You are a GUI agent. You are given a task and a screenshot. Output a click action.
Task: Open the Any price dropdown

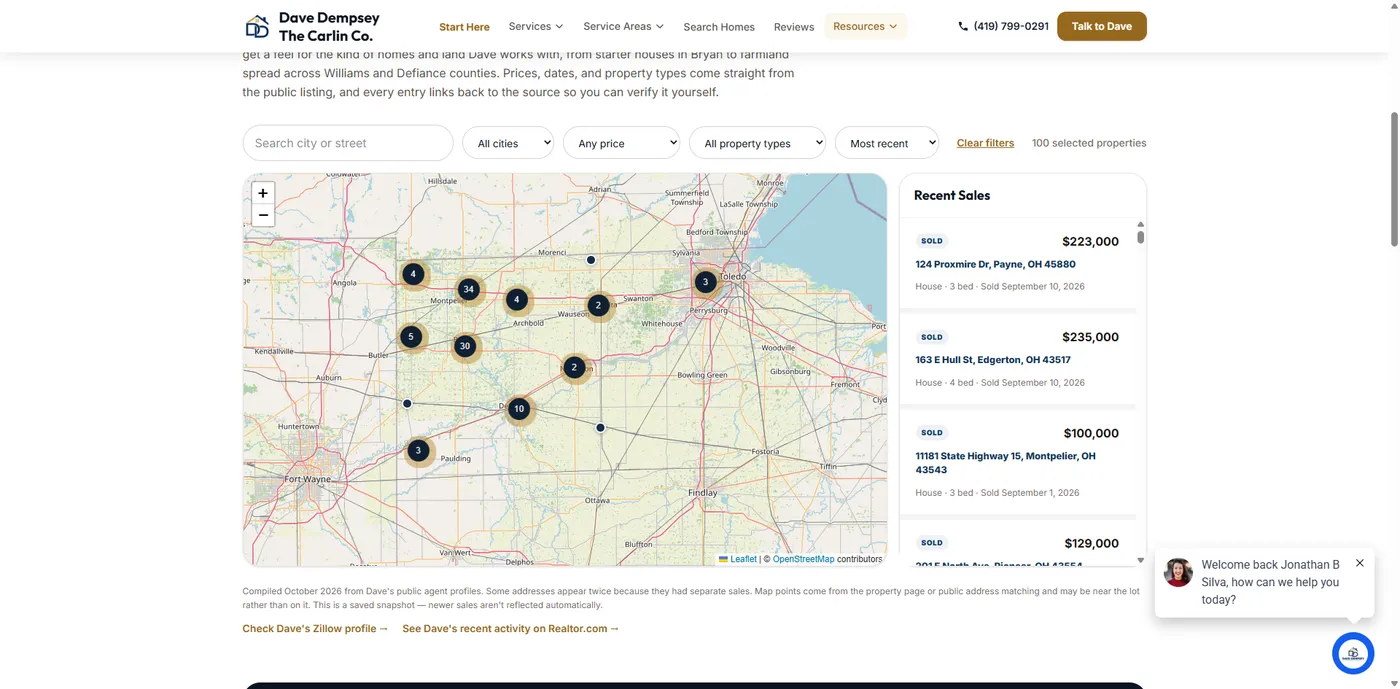(x=622, y=143)
